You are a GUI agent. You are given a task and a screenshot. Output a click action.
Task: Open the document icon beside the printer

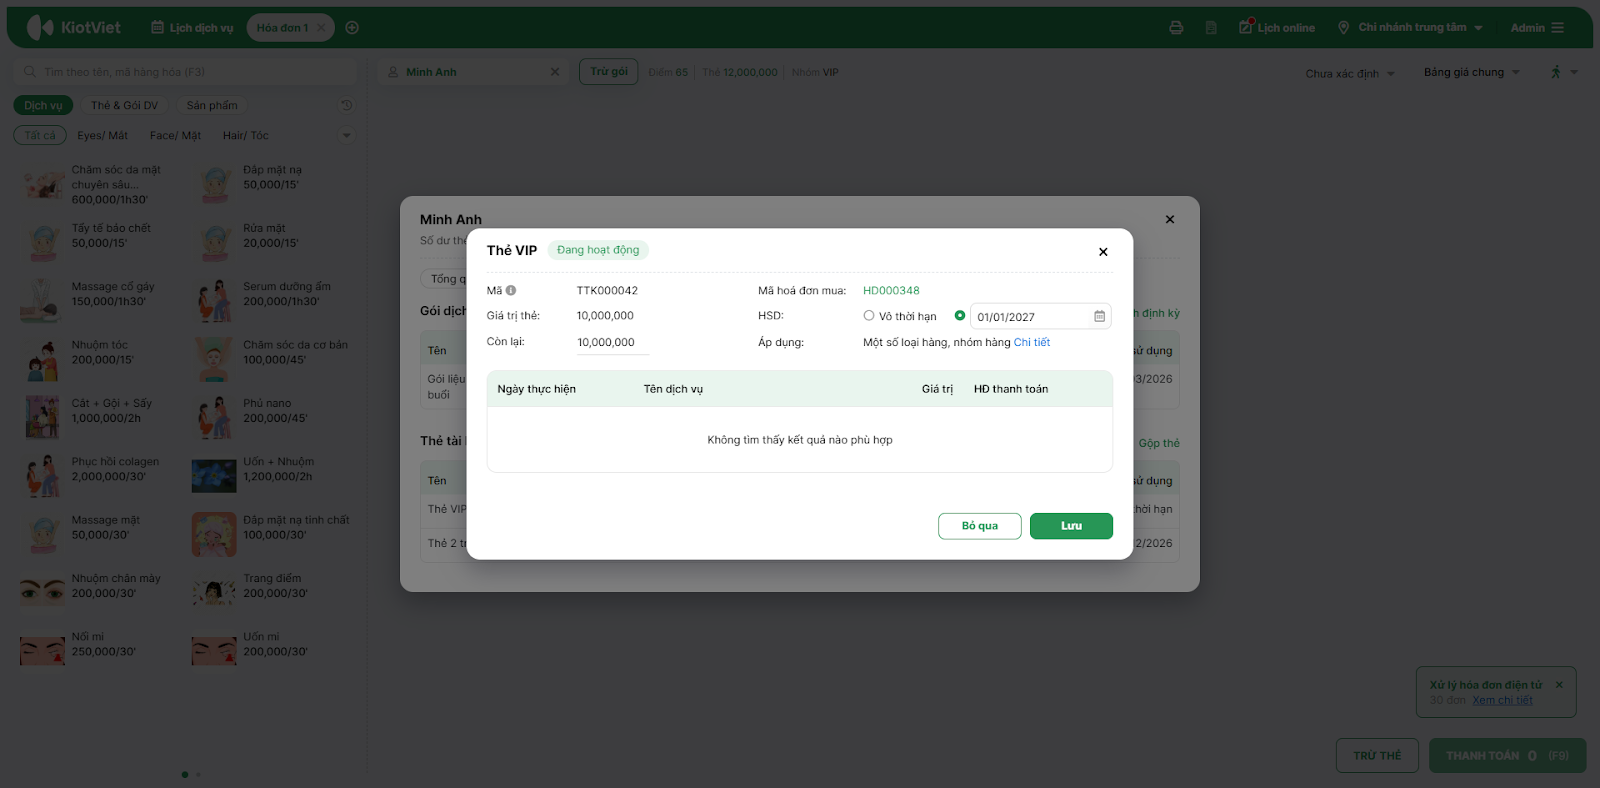(1211, 28)
